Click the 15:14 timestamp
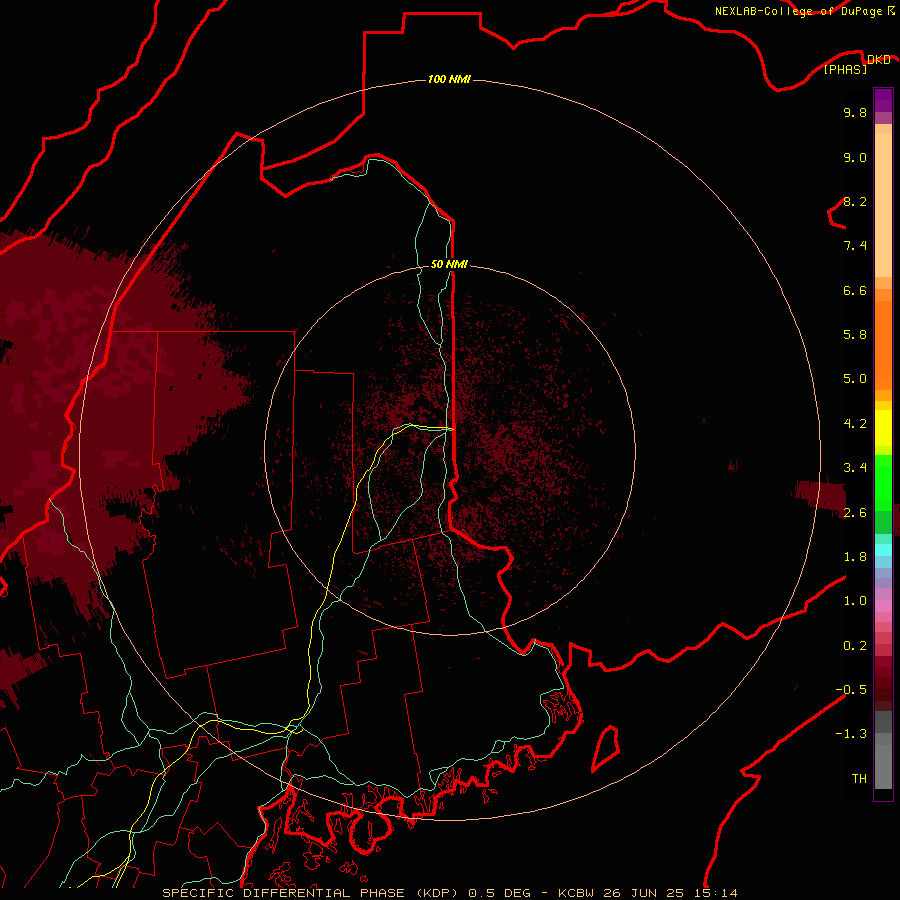The width and height of the screenshot is (900, 900). (717, 893)
